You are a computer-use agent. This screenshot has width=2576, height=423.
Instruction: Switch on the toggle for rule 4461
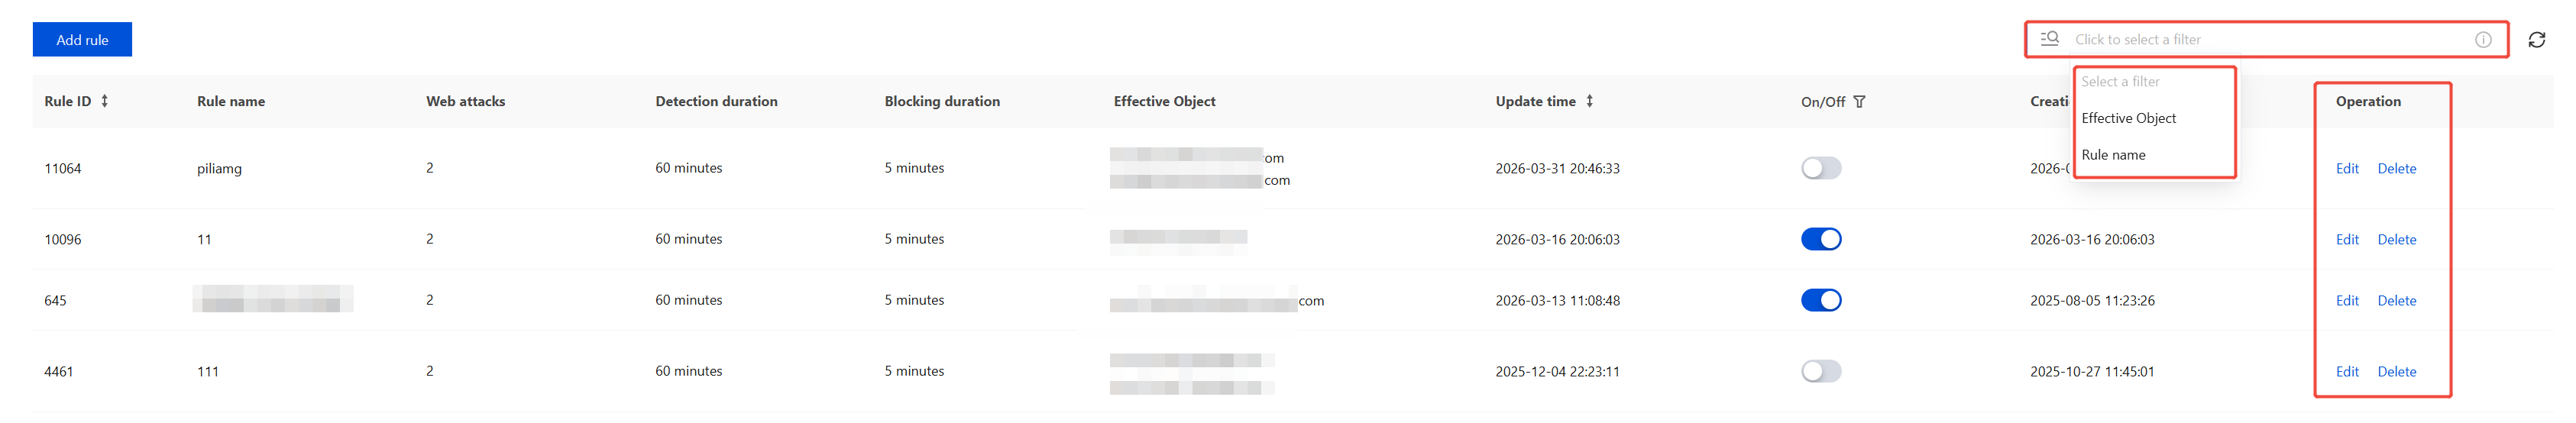point(1820,371)
